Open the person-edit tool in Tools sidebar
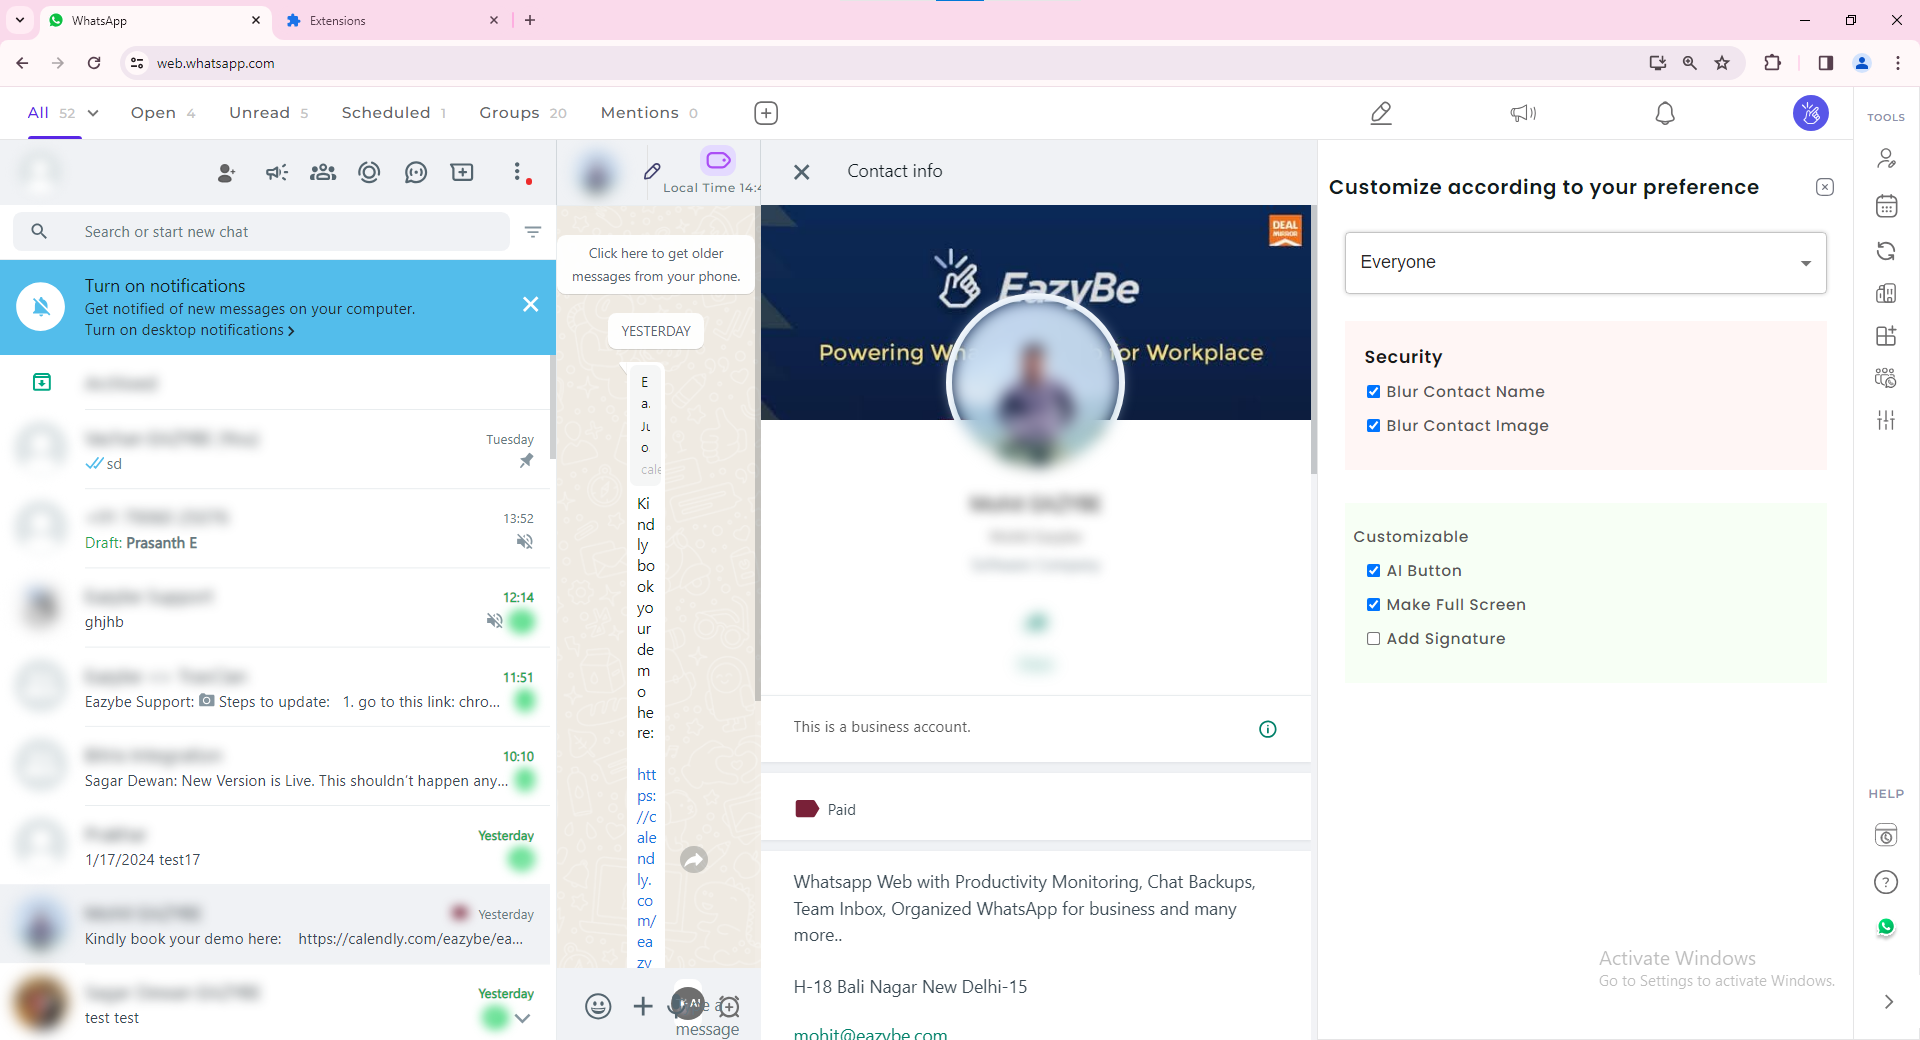The width and height of the screenshot is (1920, 1040). click(1886, 158)
